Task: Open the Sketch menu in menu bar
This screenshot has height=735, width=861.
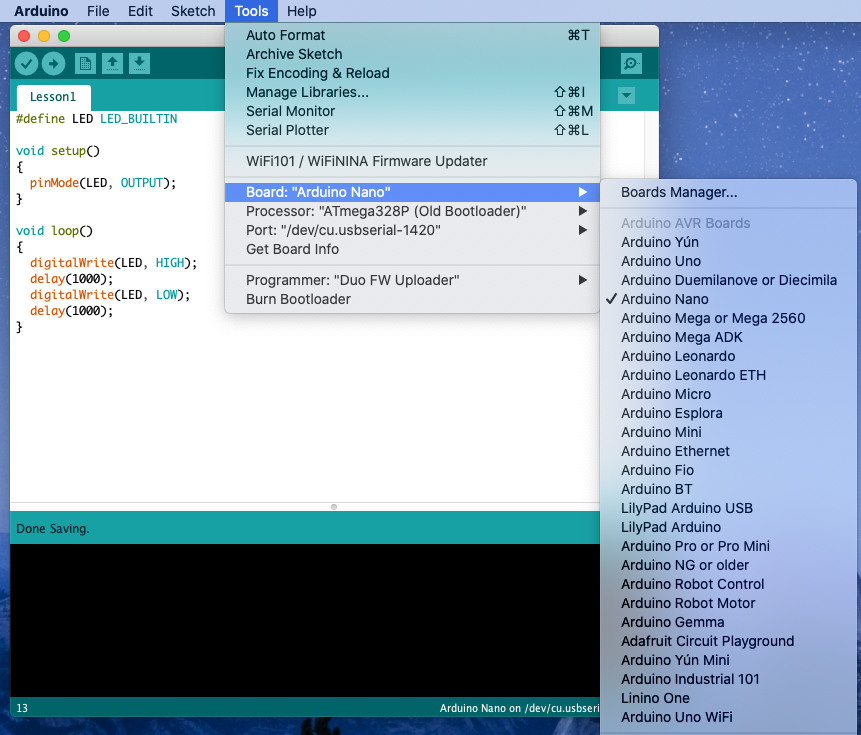Action: tap(193, 11)
